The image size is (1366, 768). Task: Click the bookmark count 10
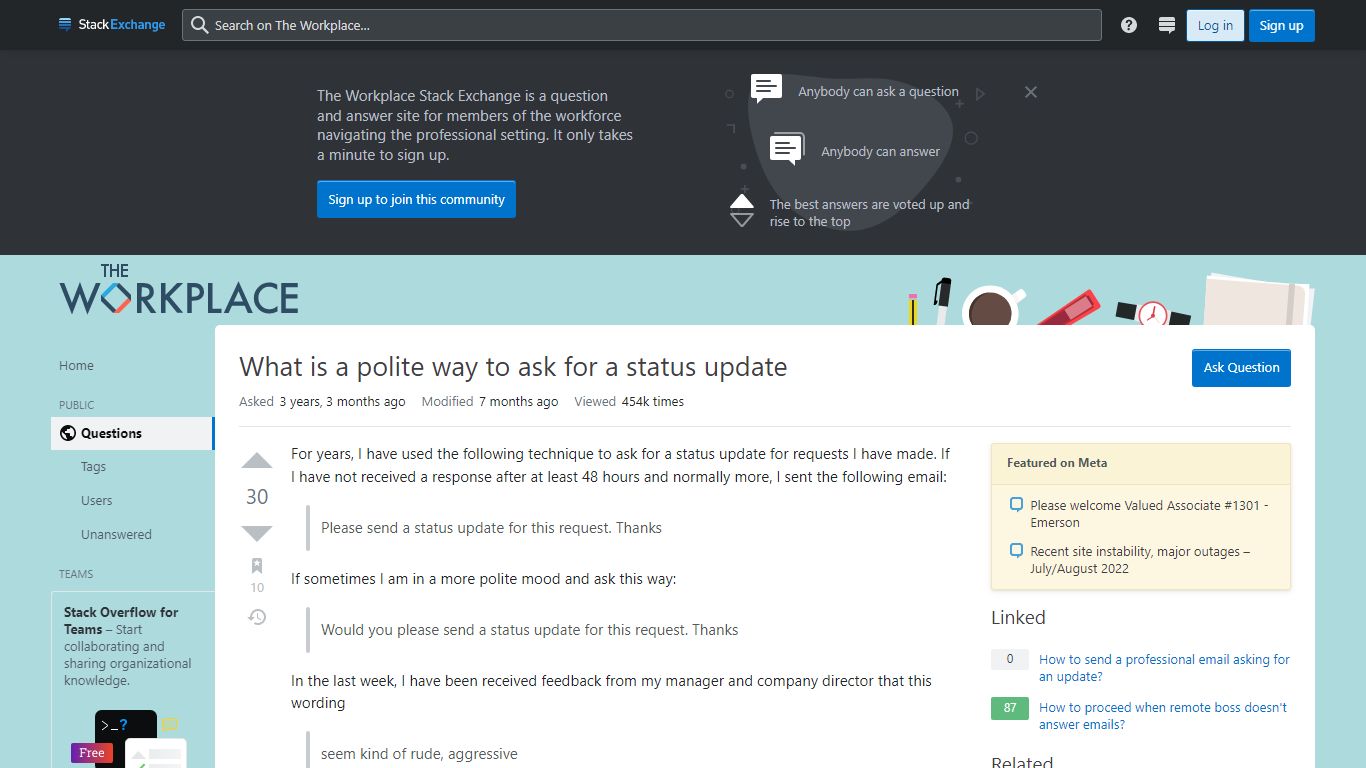257,587
